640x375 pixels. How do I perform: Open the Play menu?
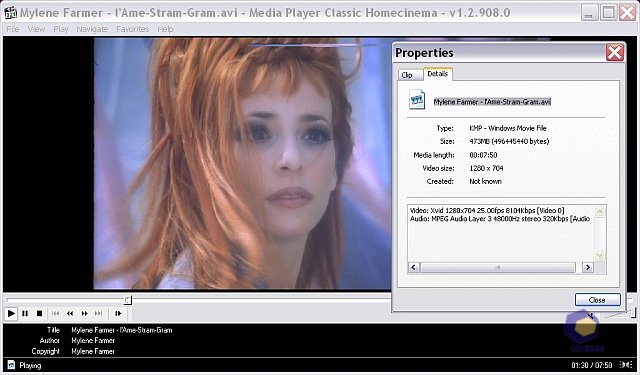(61, 29)
